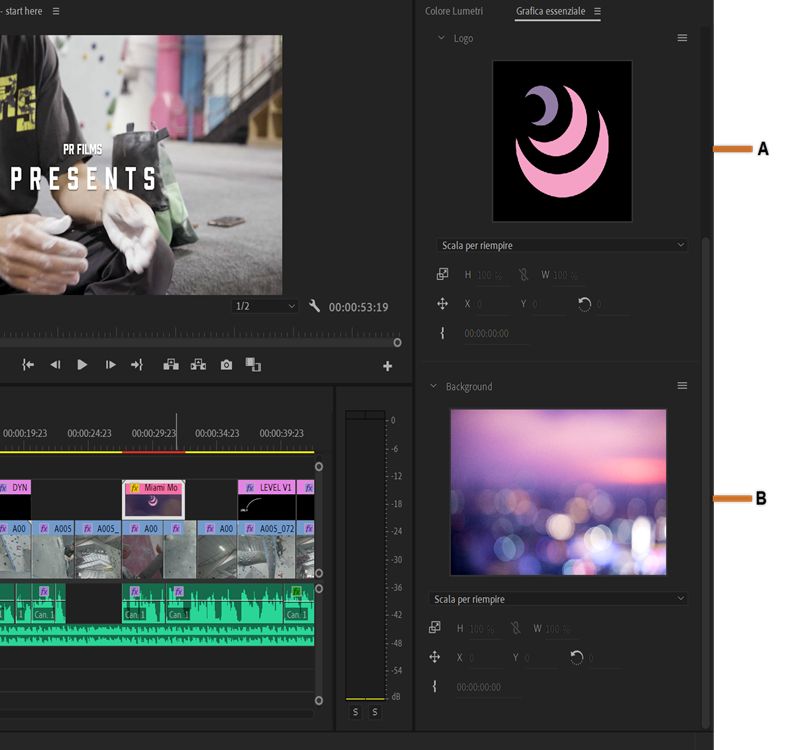Open Logo section hamburger menu
The width and height of the screenshot is (786, 750).
tap(682, 38)
